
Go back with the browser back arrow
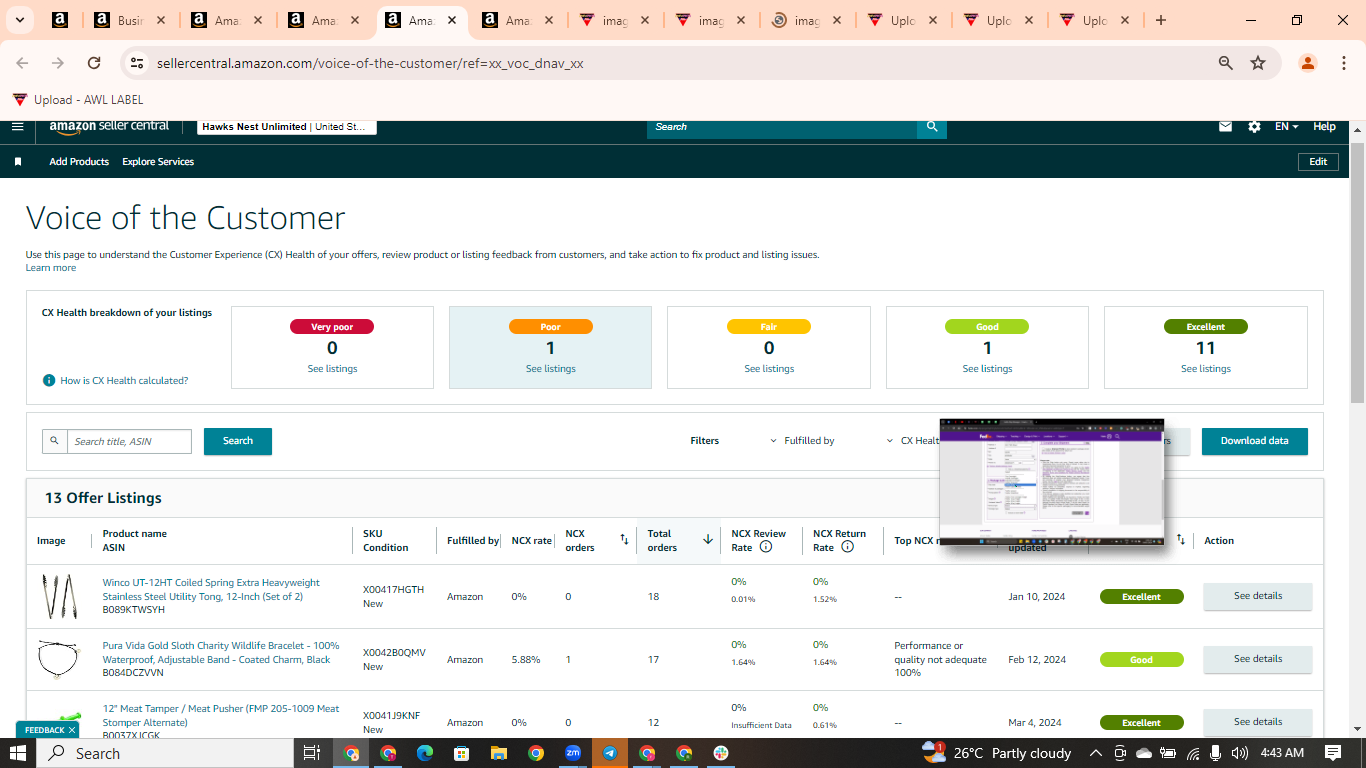(x=22, y=63)
